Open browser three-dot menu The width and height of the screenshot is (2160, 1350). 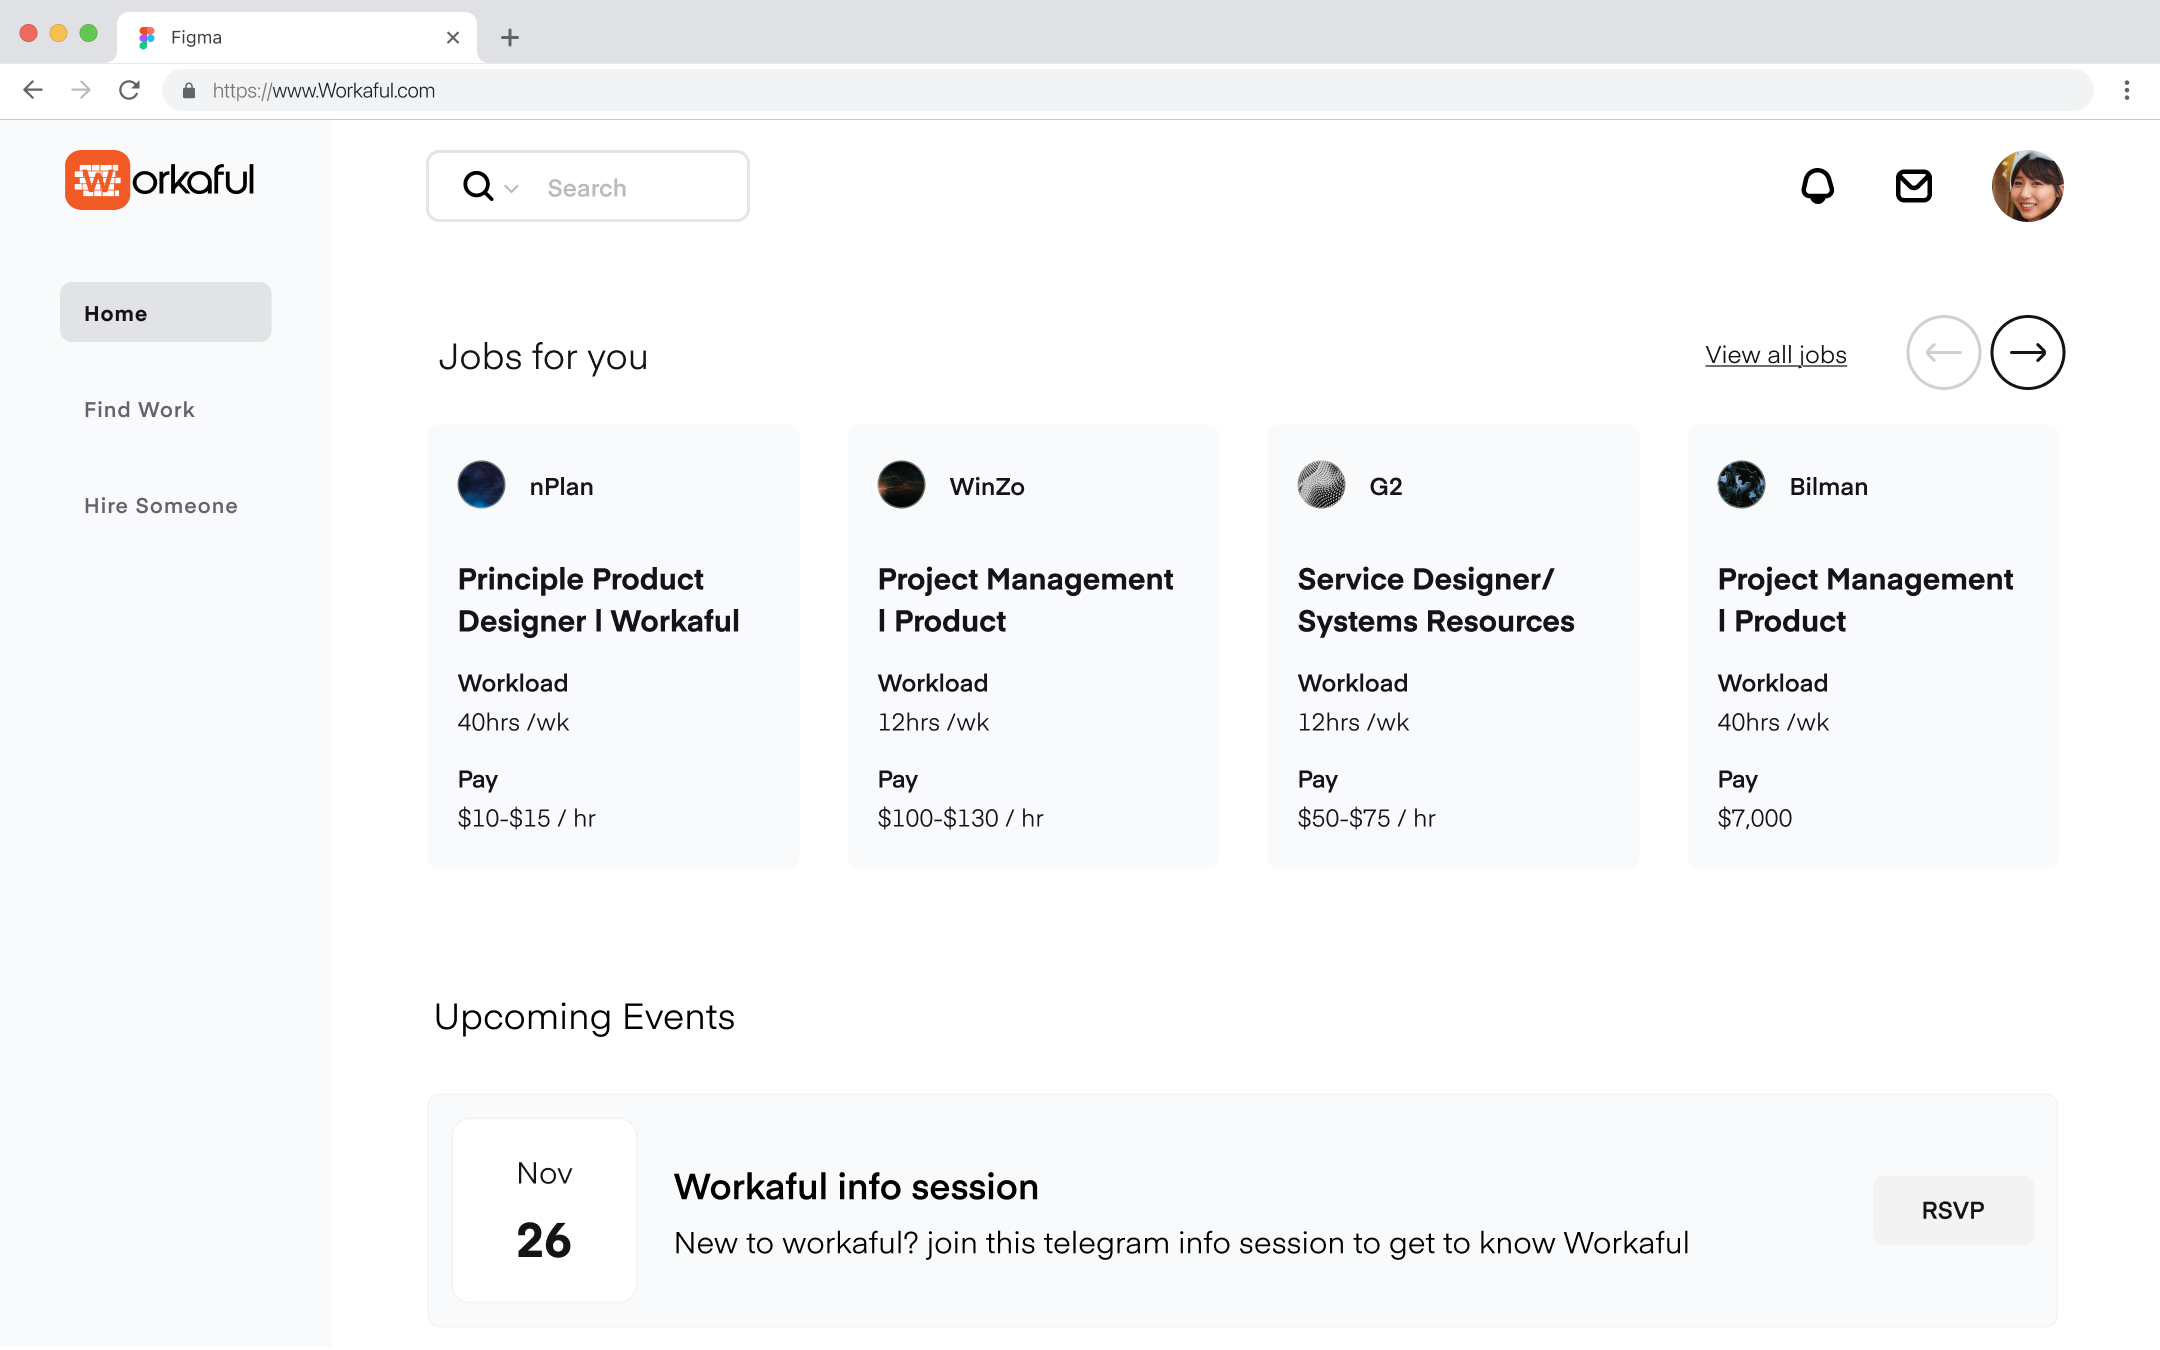(2126, 90)
